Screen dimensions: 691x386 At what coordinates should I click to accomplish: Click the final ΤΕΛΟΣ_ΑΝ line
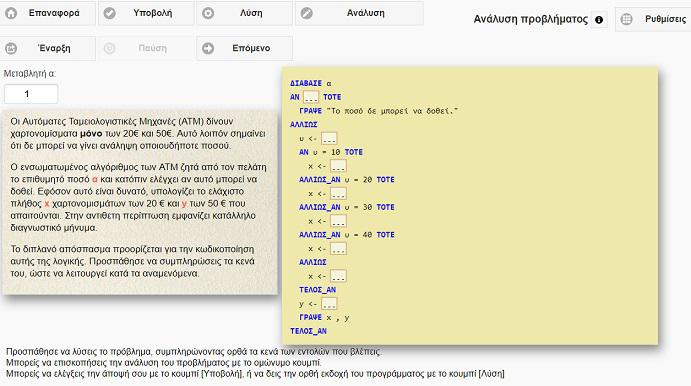pyautogui.click(x=308, y=331)
